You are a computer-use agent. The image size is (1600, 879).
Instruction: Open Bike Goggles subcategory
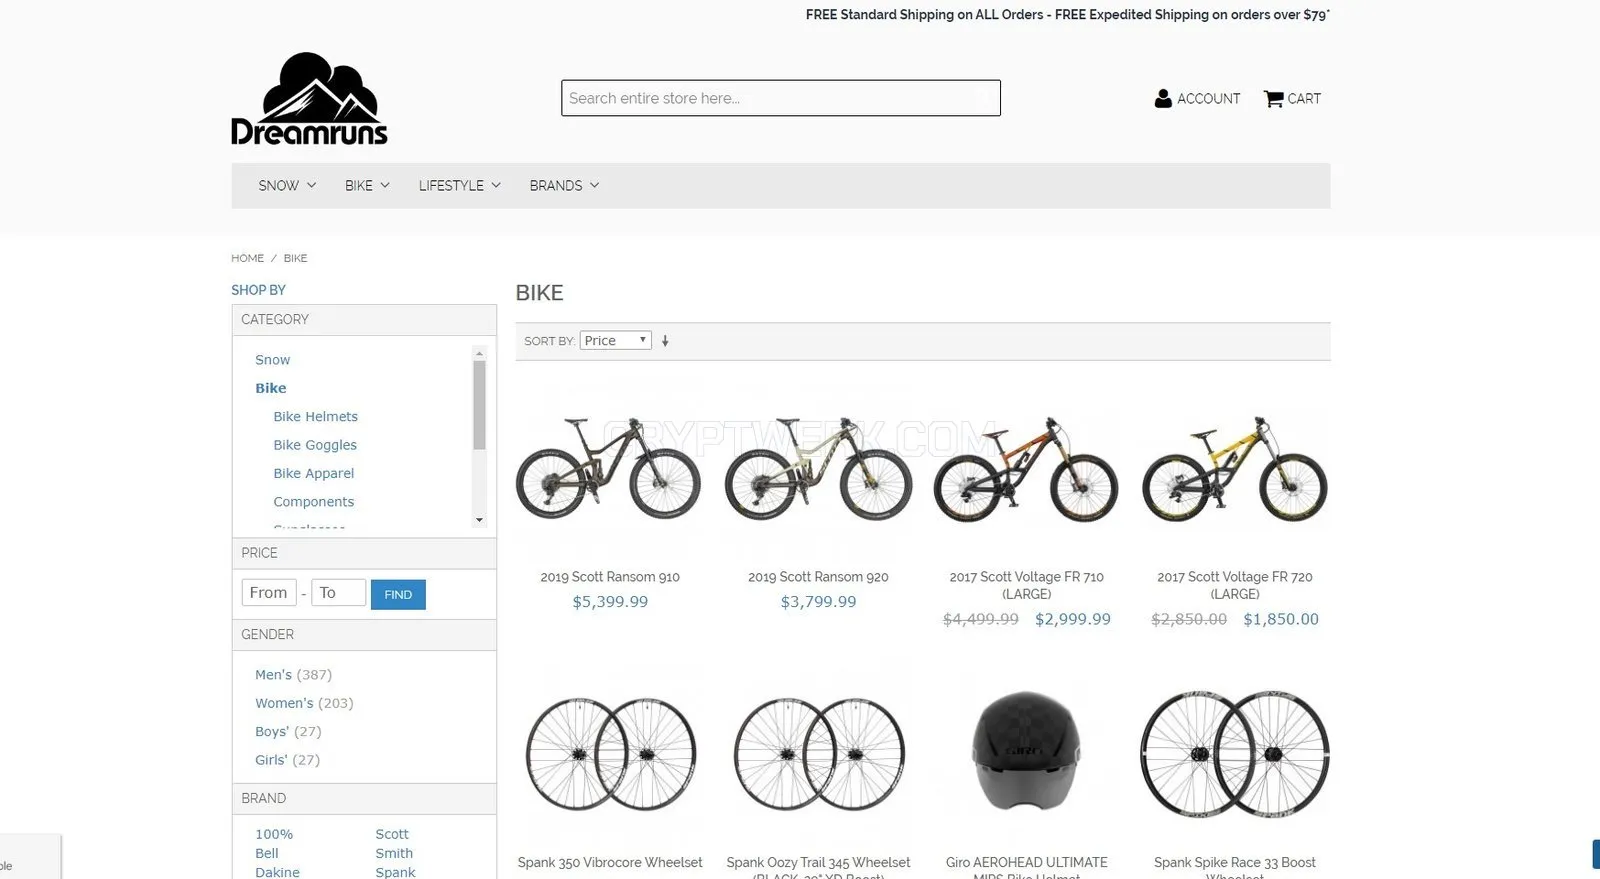[315, 445]
